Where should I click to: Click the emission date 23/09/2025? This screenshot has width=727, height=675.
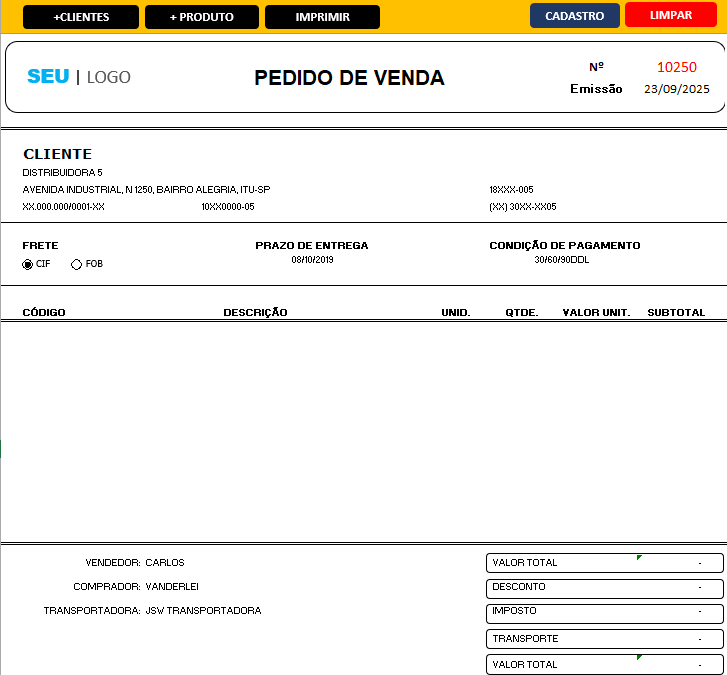pos(676,89)
